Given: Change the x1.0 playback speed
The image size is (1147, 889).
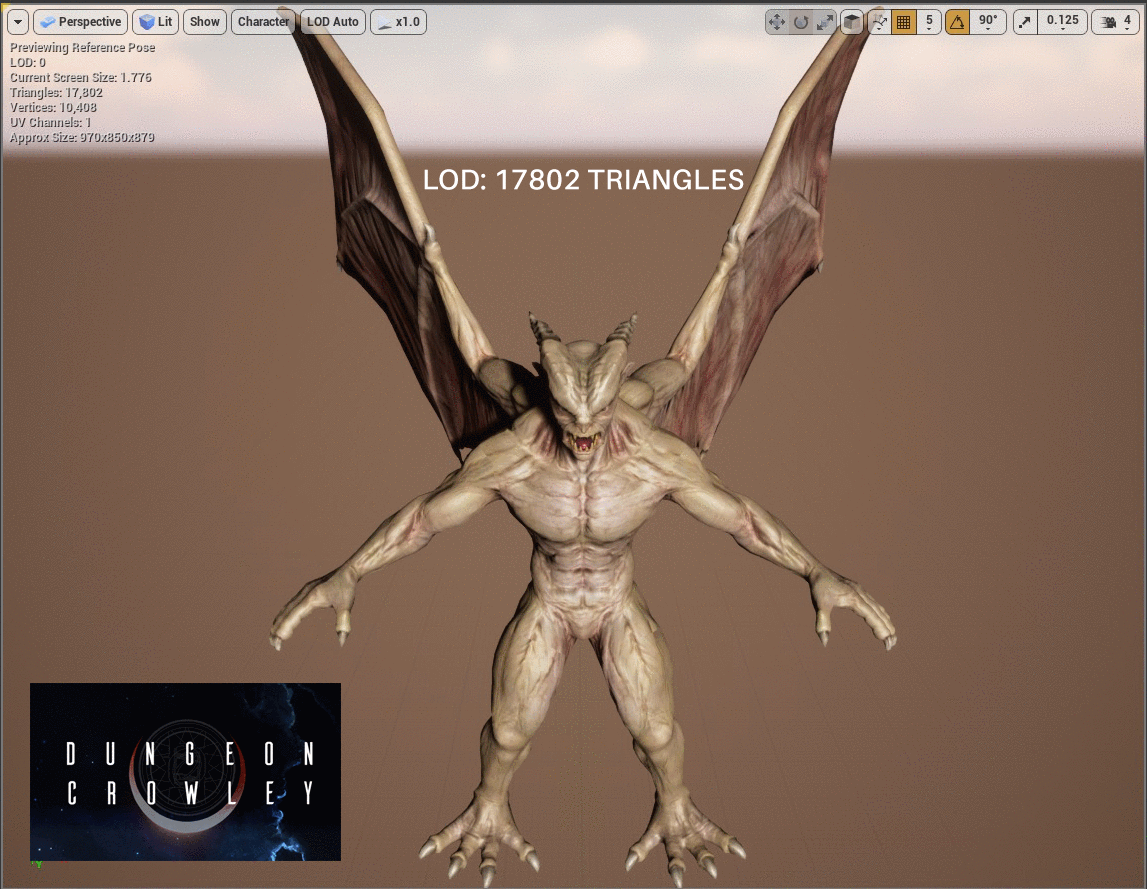Looking at the screenshot, I should [398, 22].
